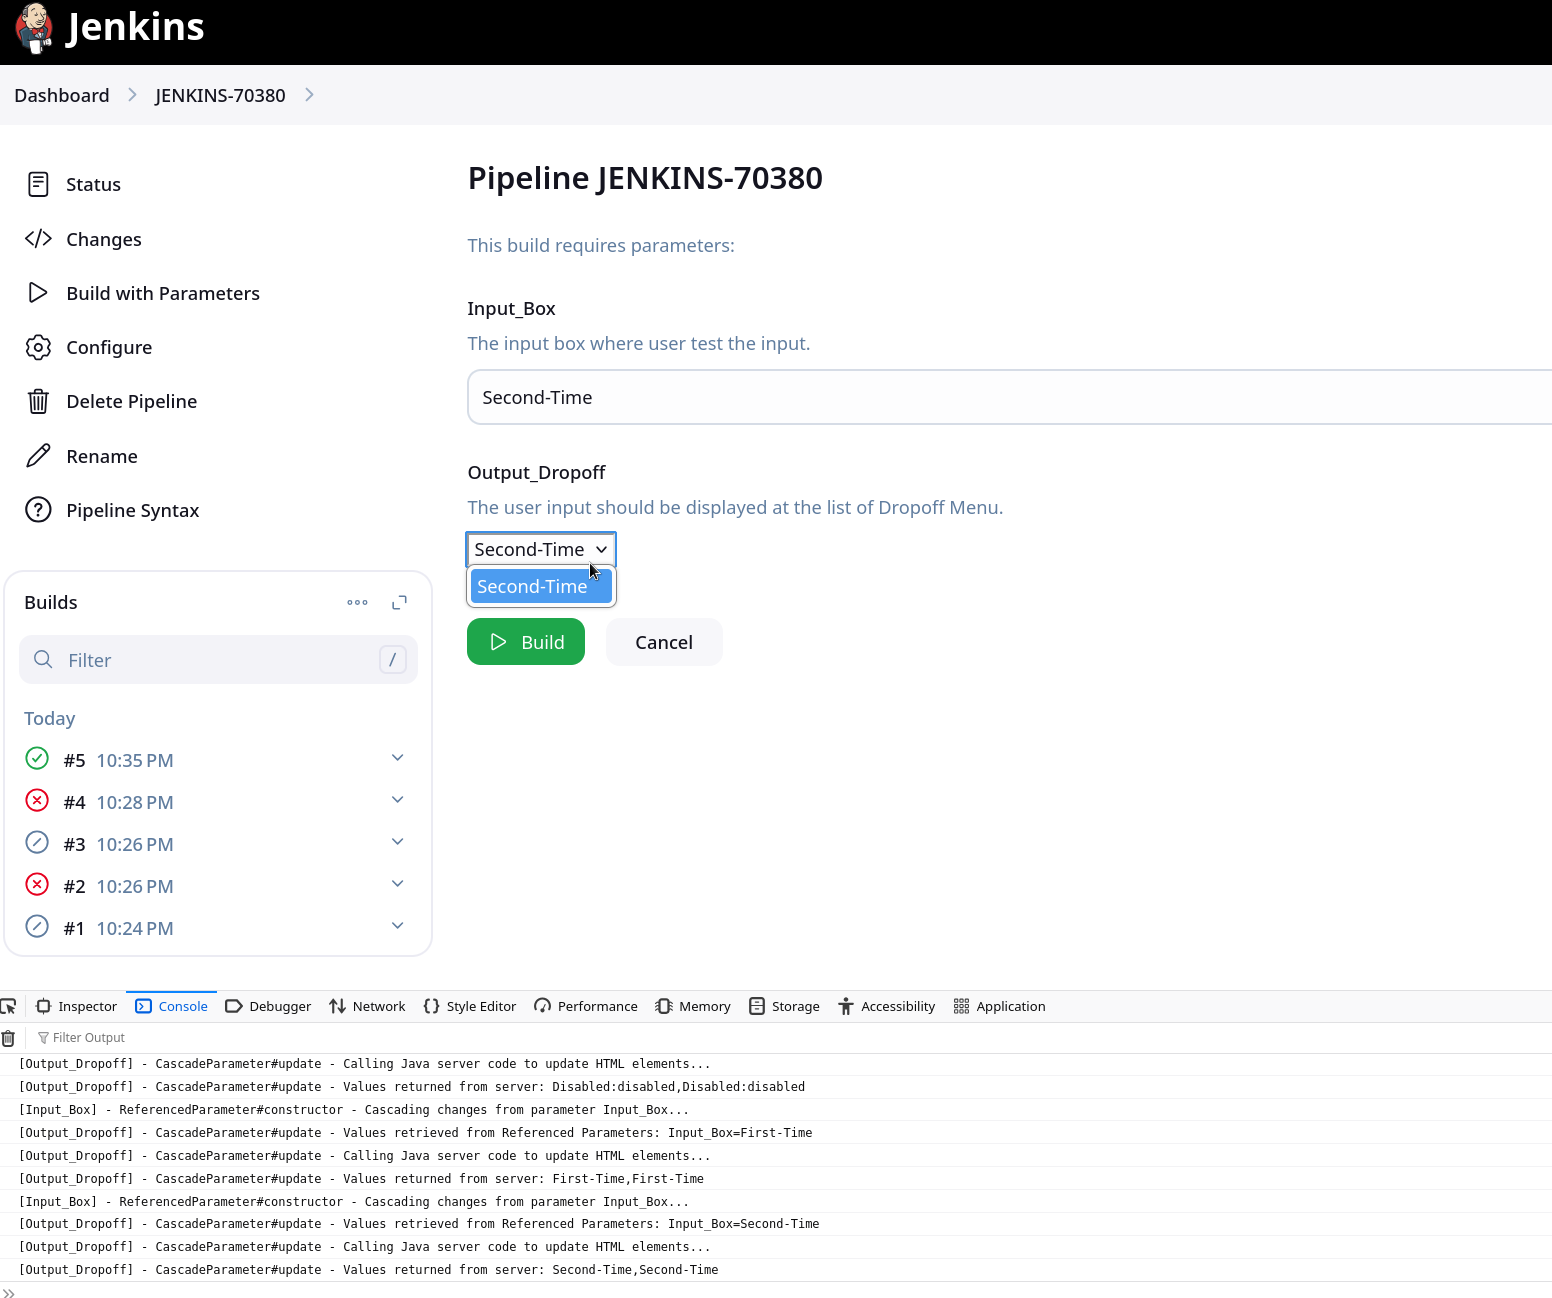Click the Delete Pipeline trash icon

point(38,401)
